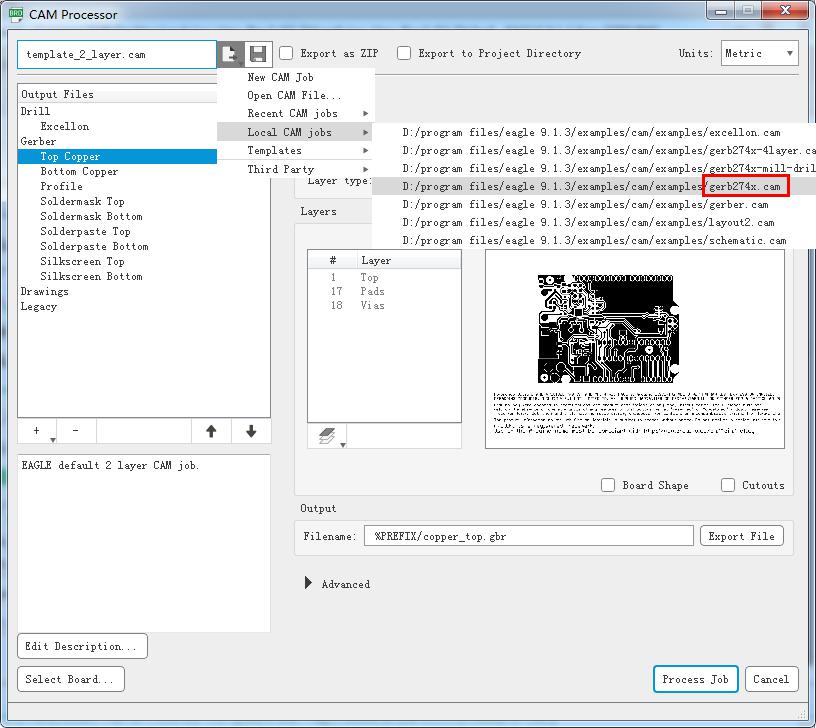Select Drawings group in tree
This screenshot has width=816, height=728.
tap(44, 292)
